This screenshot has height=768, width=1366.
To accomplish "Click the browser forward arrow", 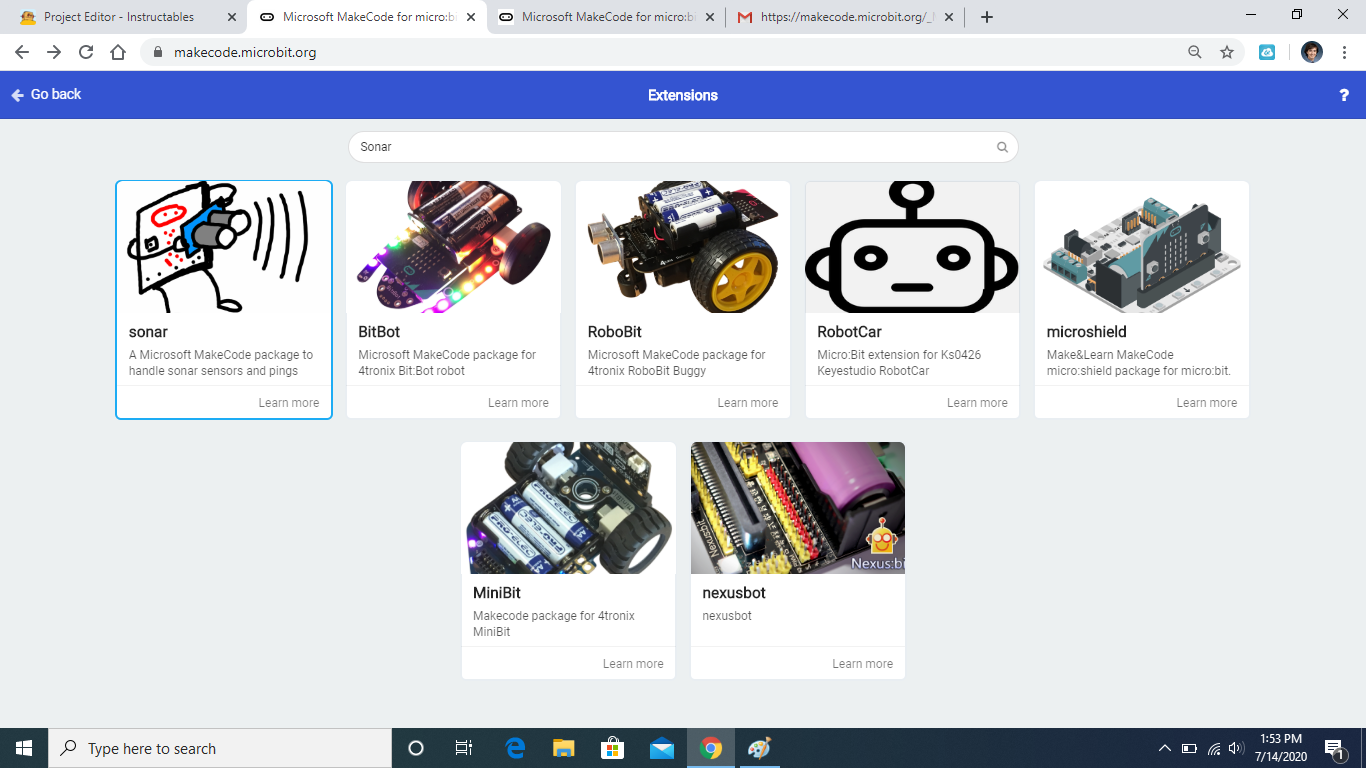I will (x=54, y=52).
